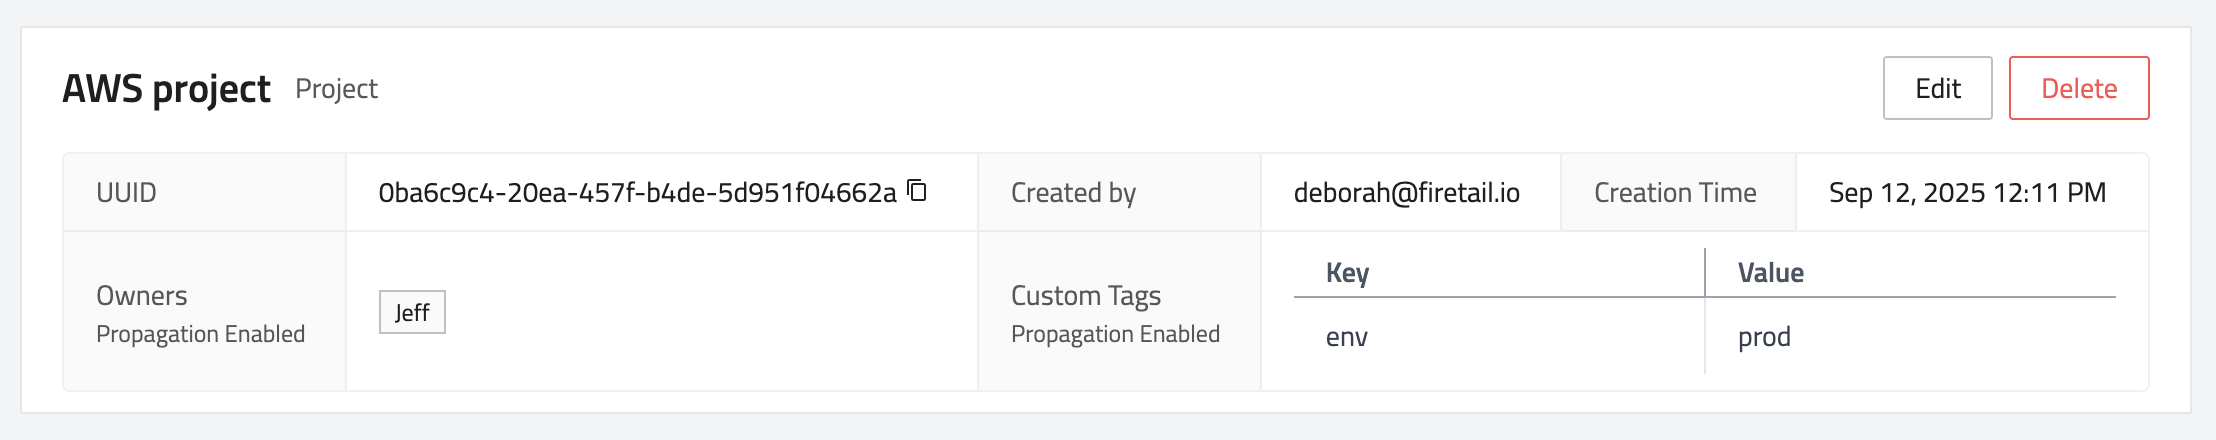The image size is (2216, 440).
Task: Click the red Delete button
Action: tap(2078, 88)
